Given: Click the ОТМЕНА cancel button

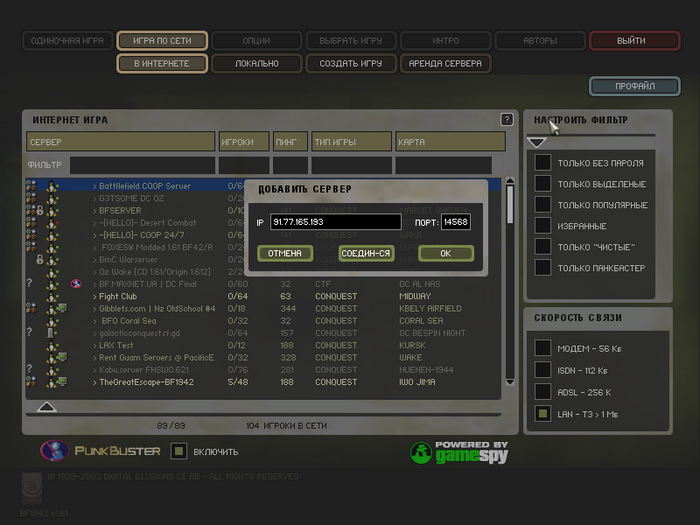Looking at the screenshot, I should [x=285, y=253].
